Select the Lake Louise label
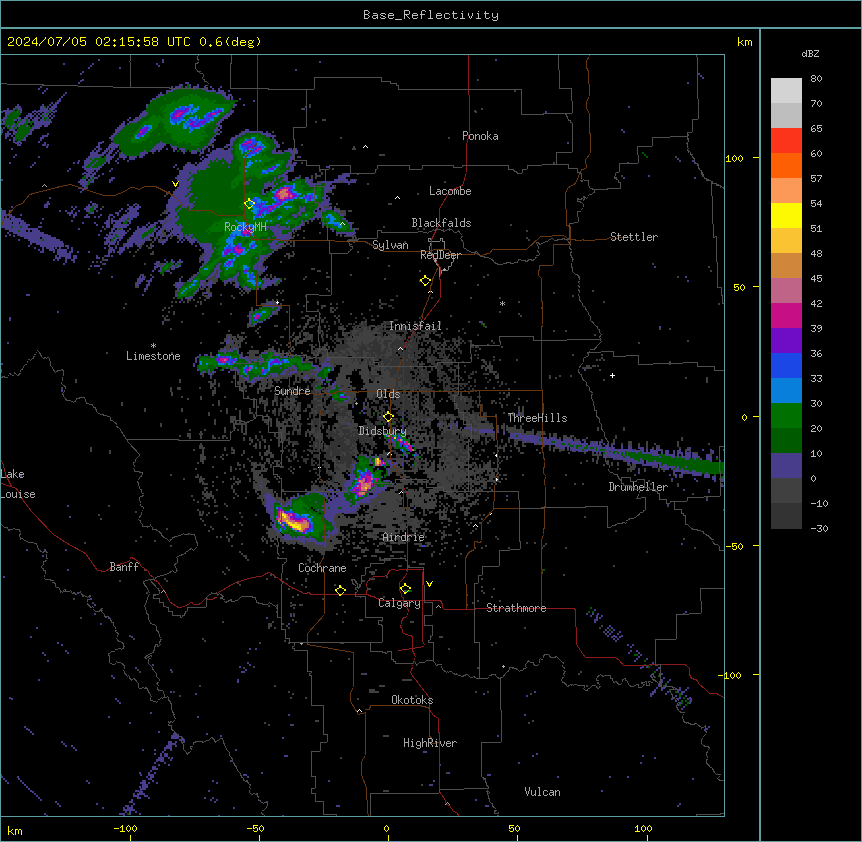 point(18,484)
